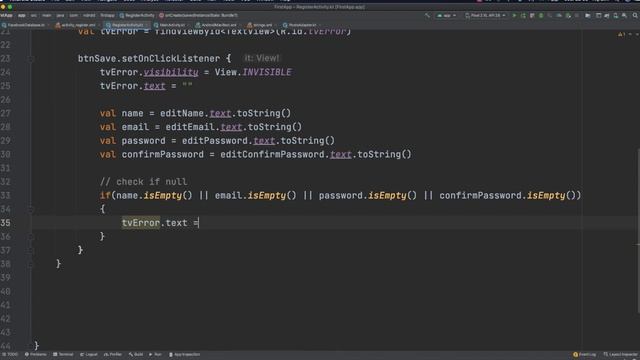Switch to the MainActivity.kt tab
The height and width of the screenshot is (360, 640).
(171, 25)
